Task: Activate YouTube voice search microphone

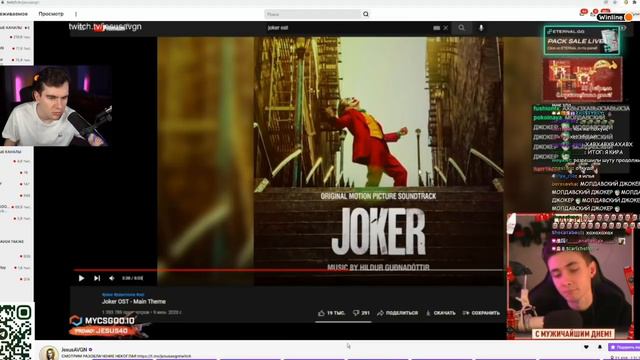Action: point(481,28)
